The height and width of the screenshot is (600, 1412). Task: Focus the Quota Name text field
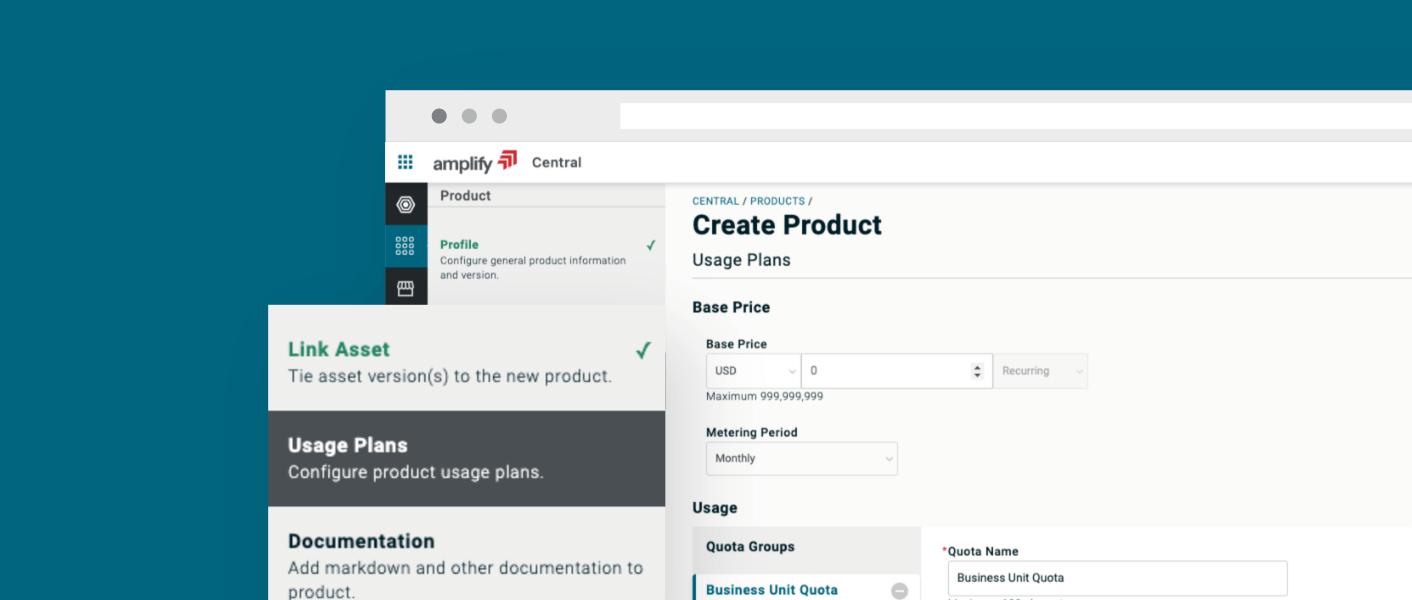(x=1117, y=578)
